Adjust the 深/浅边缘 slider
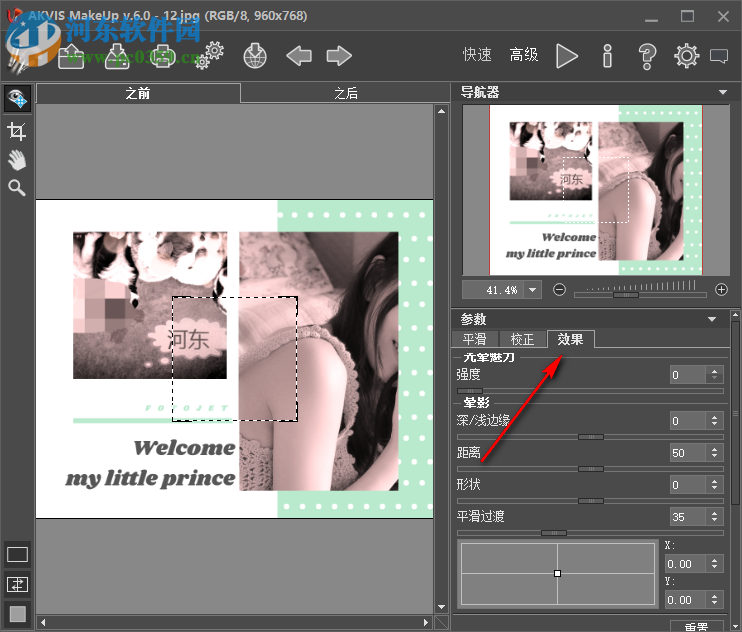 (x=591, y=437)
